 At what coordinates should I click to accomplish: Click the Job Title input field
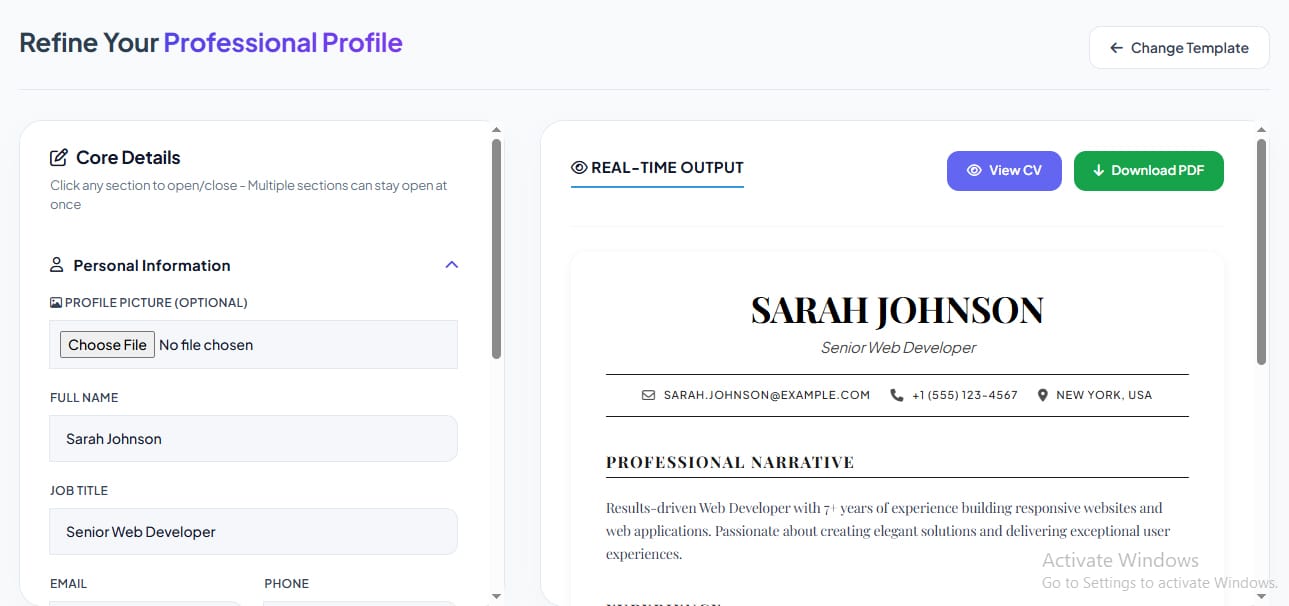tap(254, 531)
